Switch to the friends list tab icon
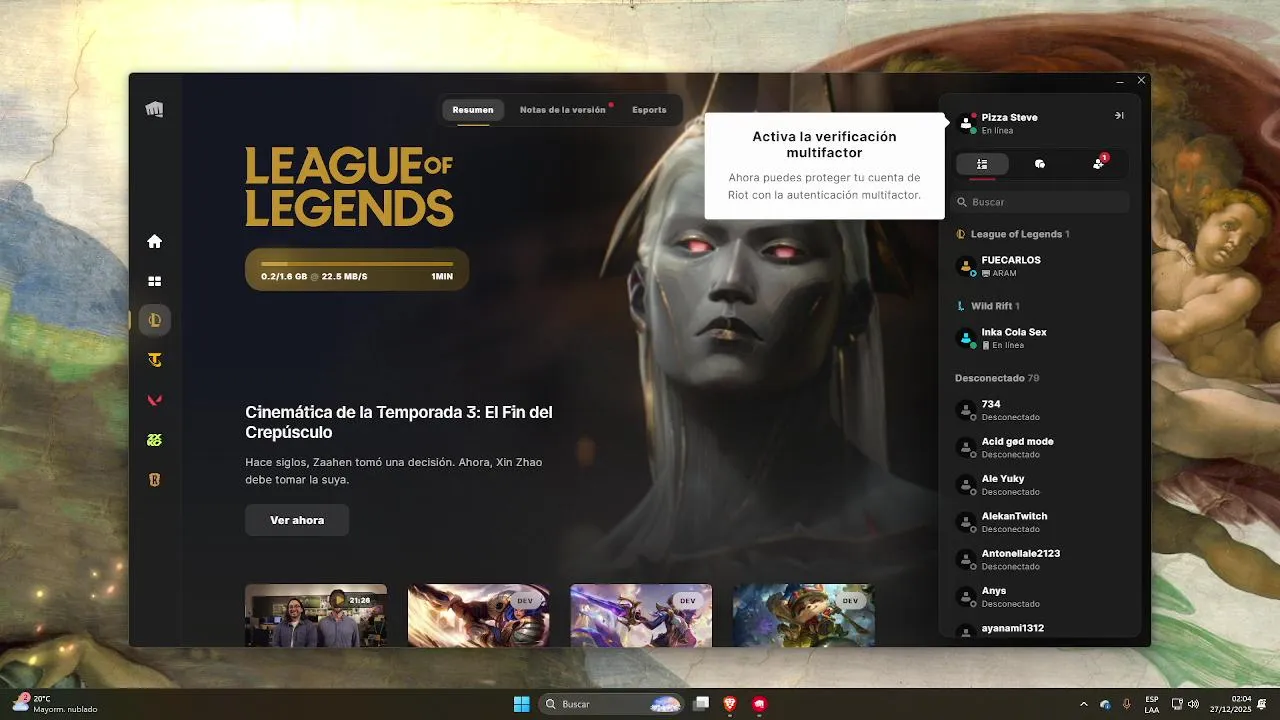The image size is (1280, 720). [982, 164]
